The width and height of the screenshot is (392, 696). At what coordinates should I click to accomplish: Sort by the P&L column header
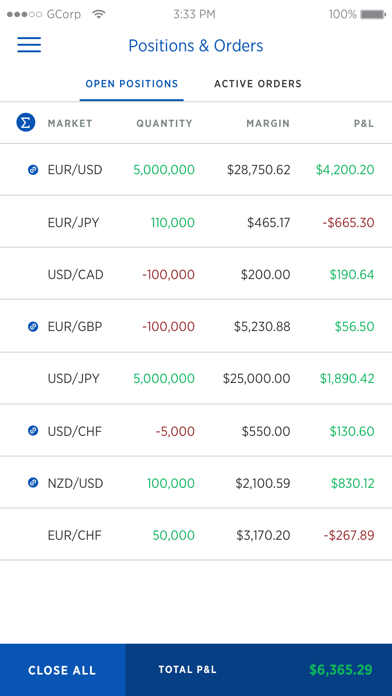[x=364, y=123]
